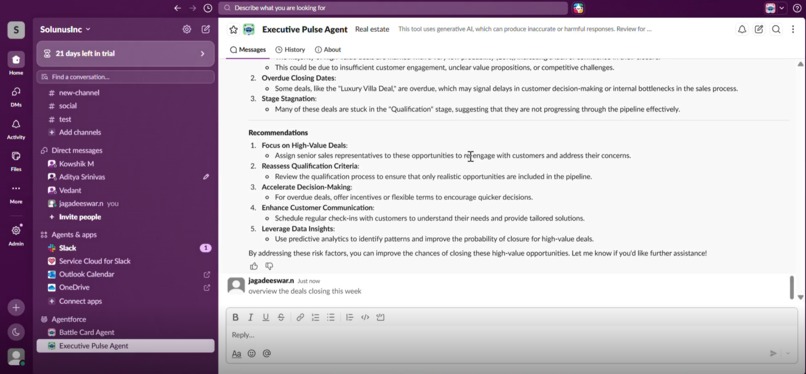The height and width of the screenshot is (374, 806).
Task: Send the message with the send arrow
Action: click(773, 353)
